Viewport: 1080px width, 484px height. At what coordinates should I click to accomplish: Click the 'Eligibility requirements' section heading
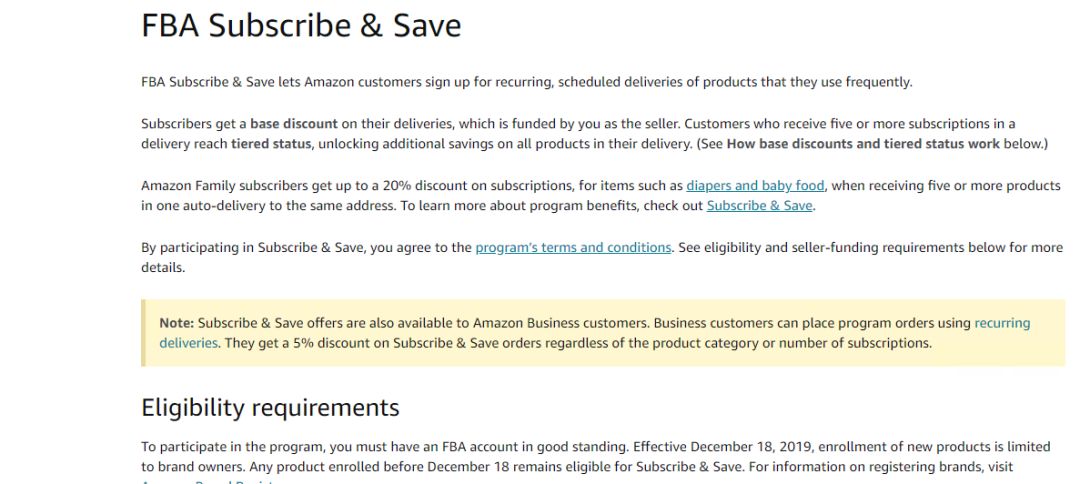pyautogui.click(x=270, y=408)
